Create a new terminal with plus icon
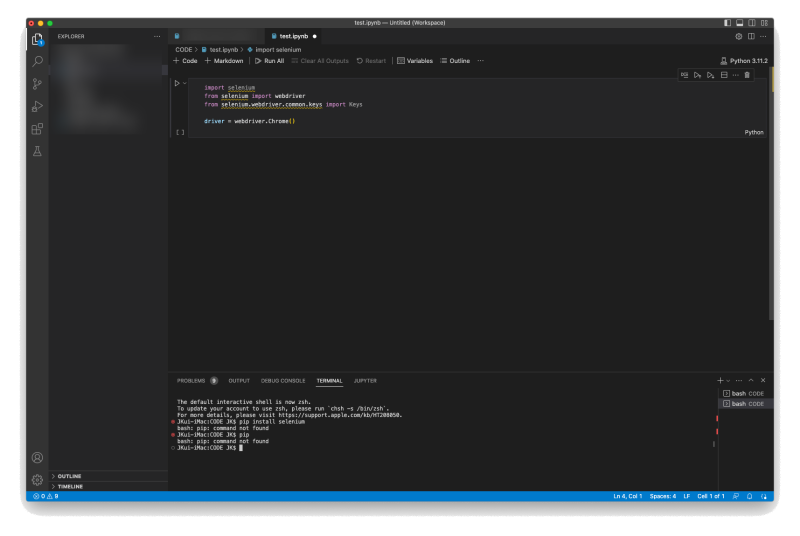This screenshot has width=800, height=536. [720, 380]
